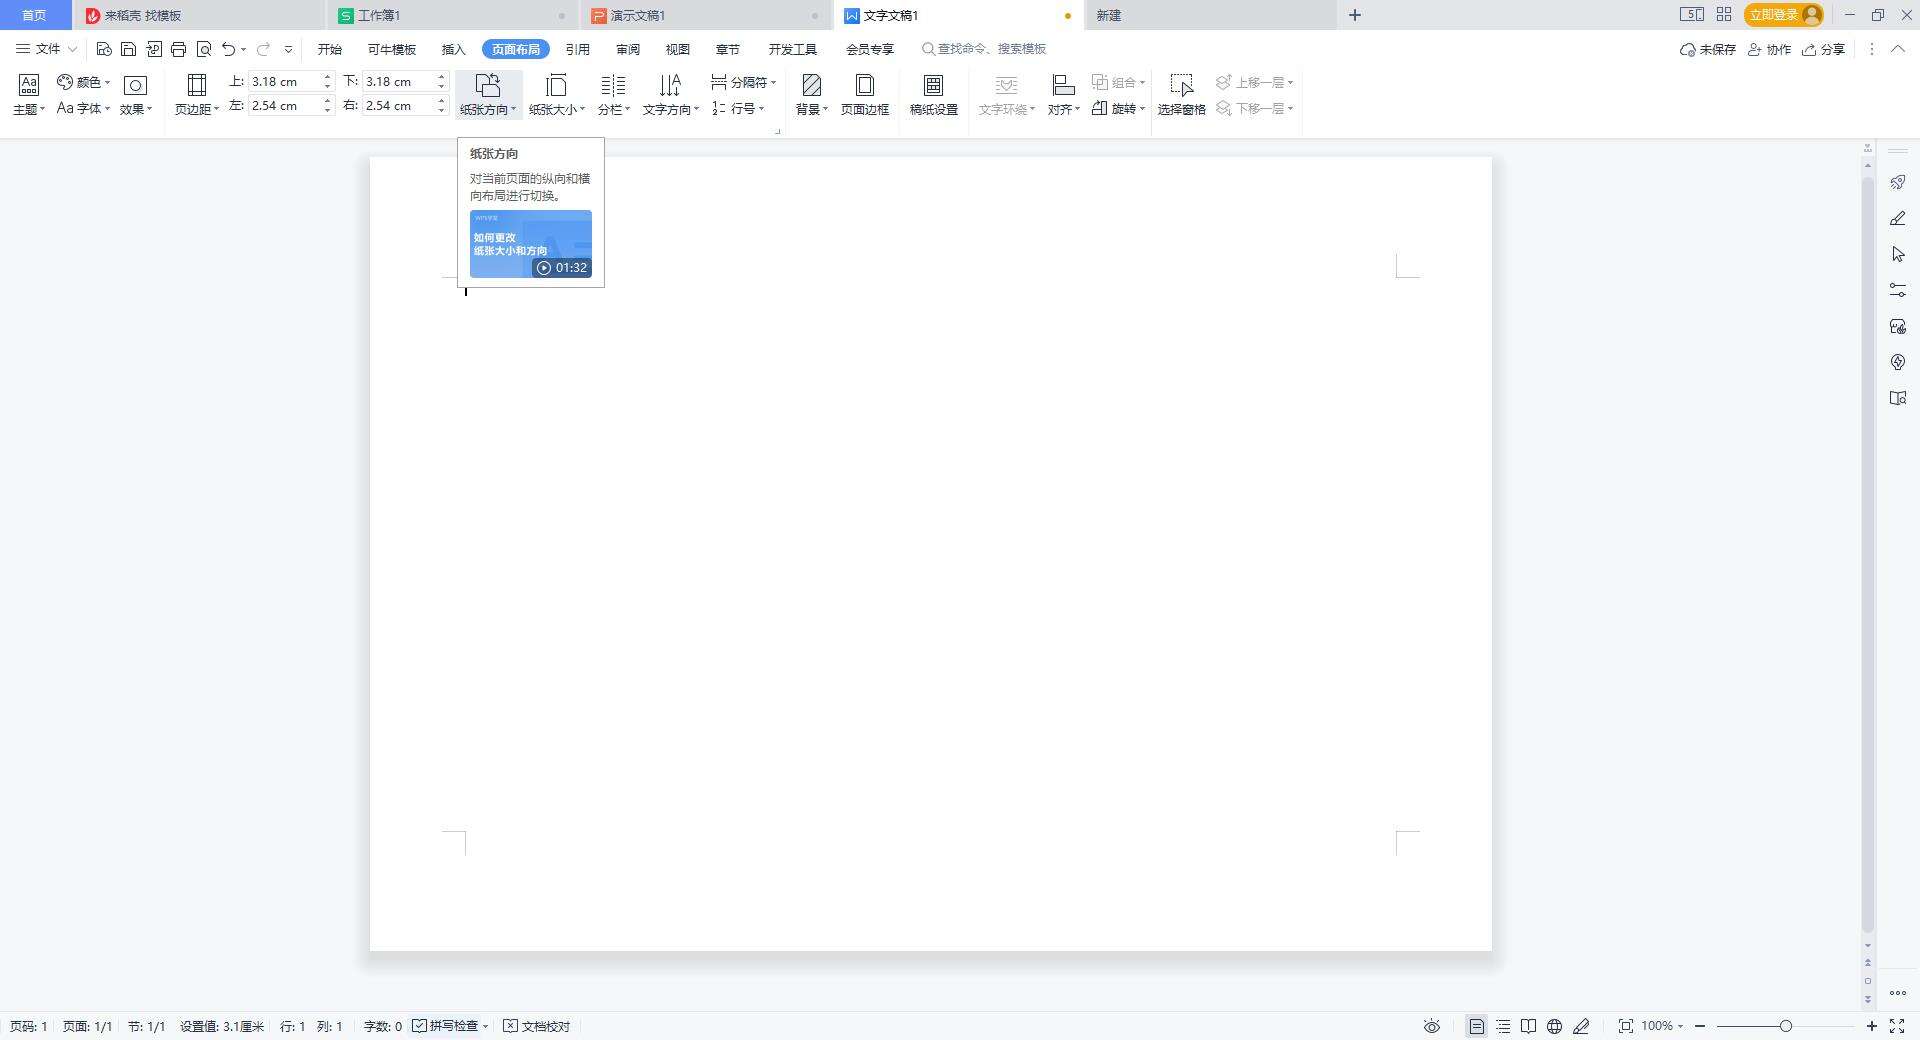Toggle eye protection mode icon
This screenshot has width=1920, height=1040.
(1432, 1026)
